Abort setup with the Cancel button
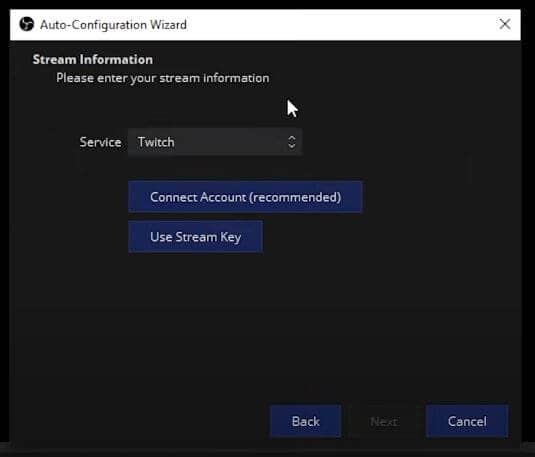 (x=467, y=421)
